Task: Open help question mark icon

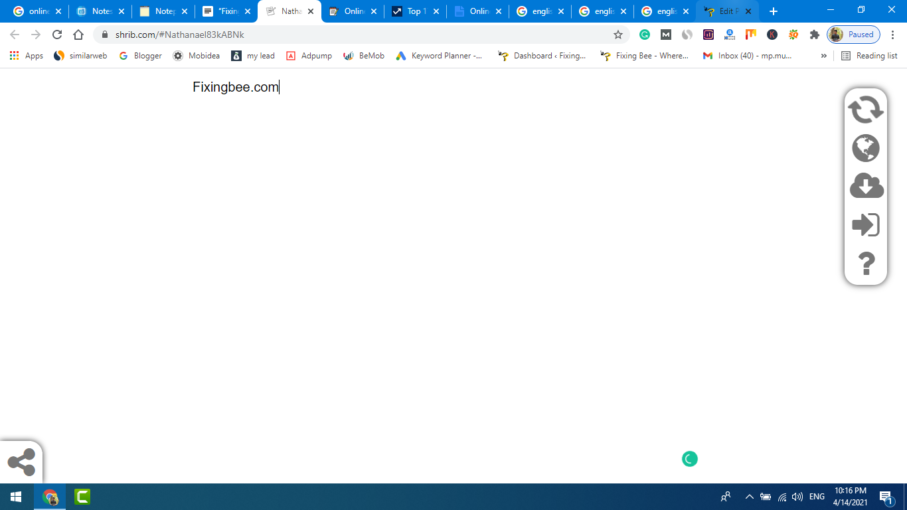Action: (866, 264)
